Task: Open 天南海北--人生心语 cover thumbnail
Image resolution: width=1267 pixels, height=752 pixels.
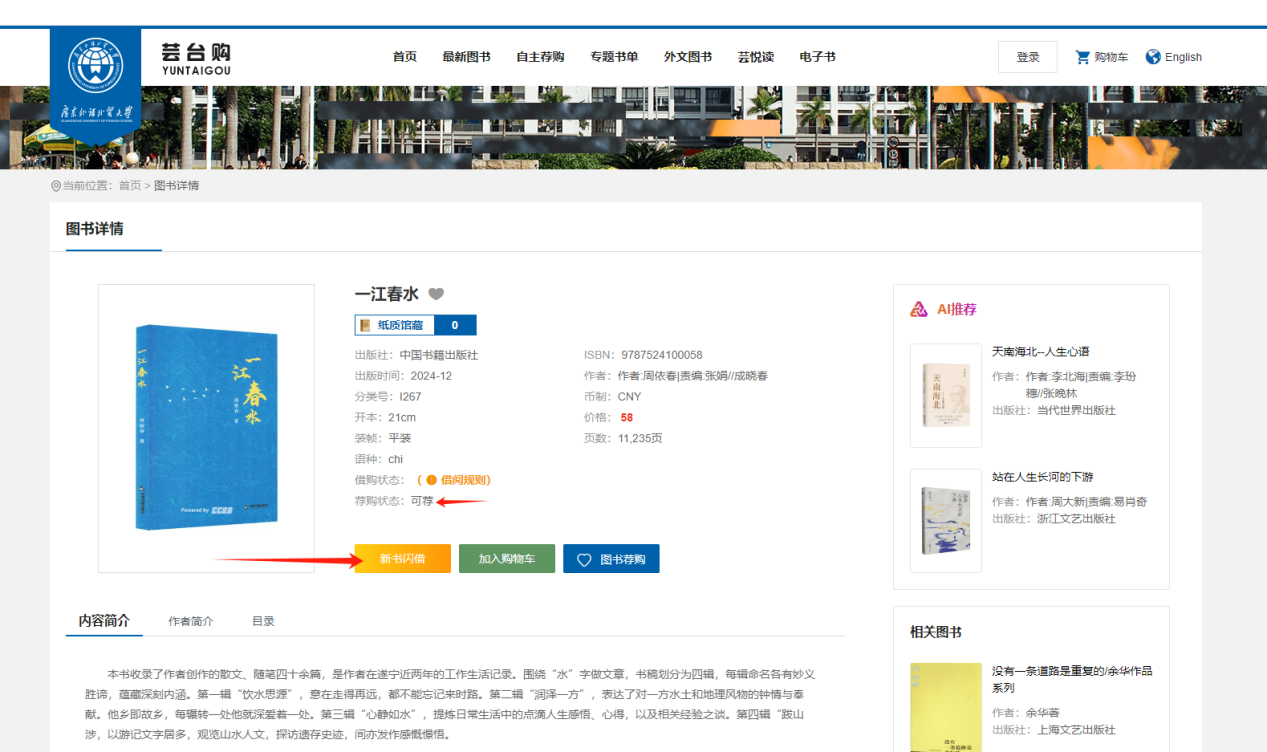Action: tap(945, 395)
